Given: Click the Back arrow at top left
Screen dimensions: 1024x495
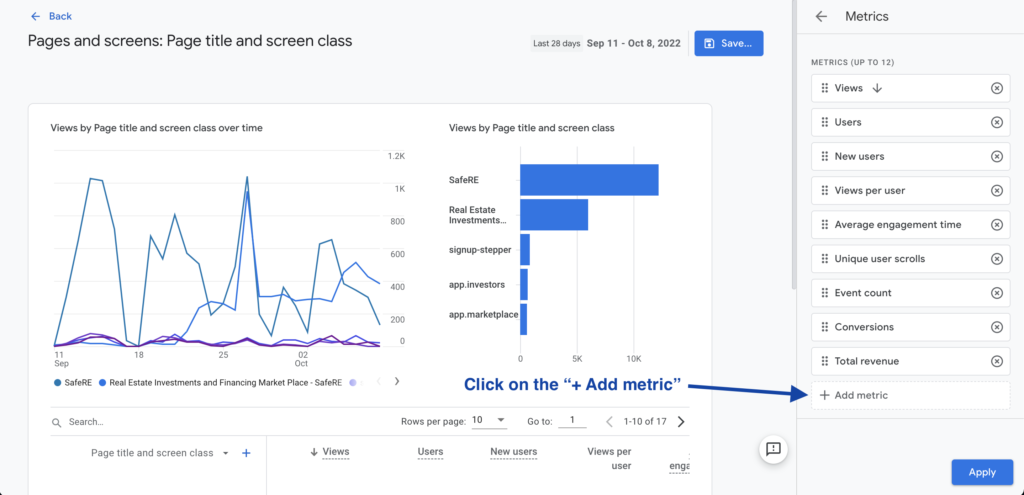Looking at the screenshot, I should (x=37, y=16).
